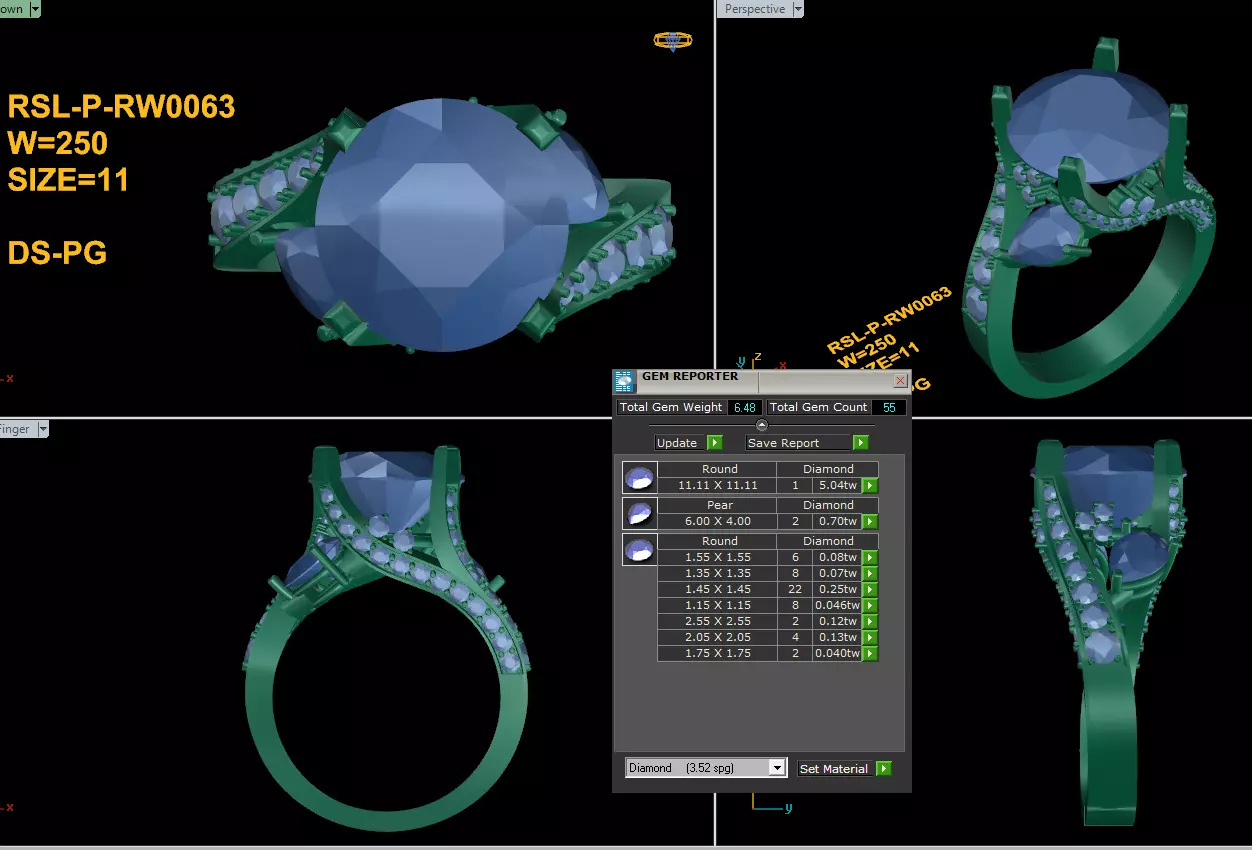Click the Perspective viewport tab label

(755, 9)
